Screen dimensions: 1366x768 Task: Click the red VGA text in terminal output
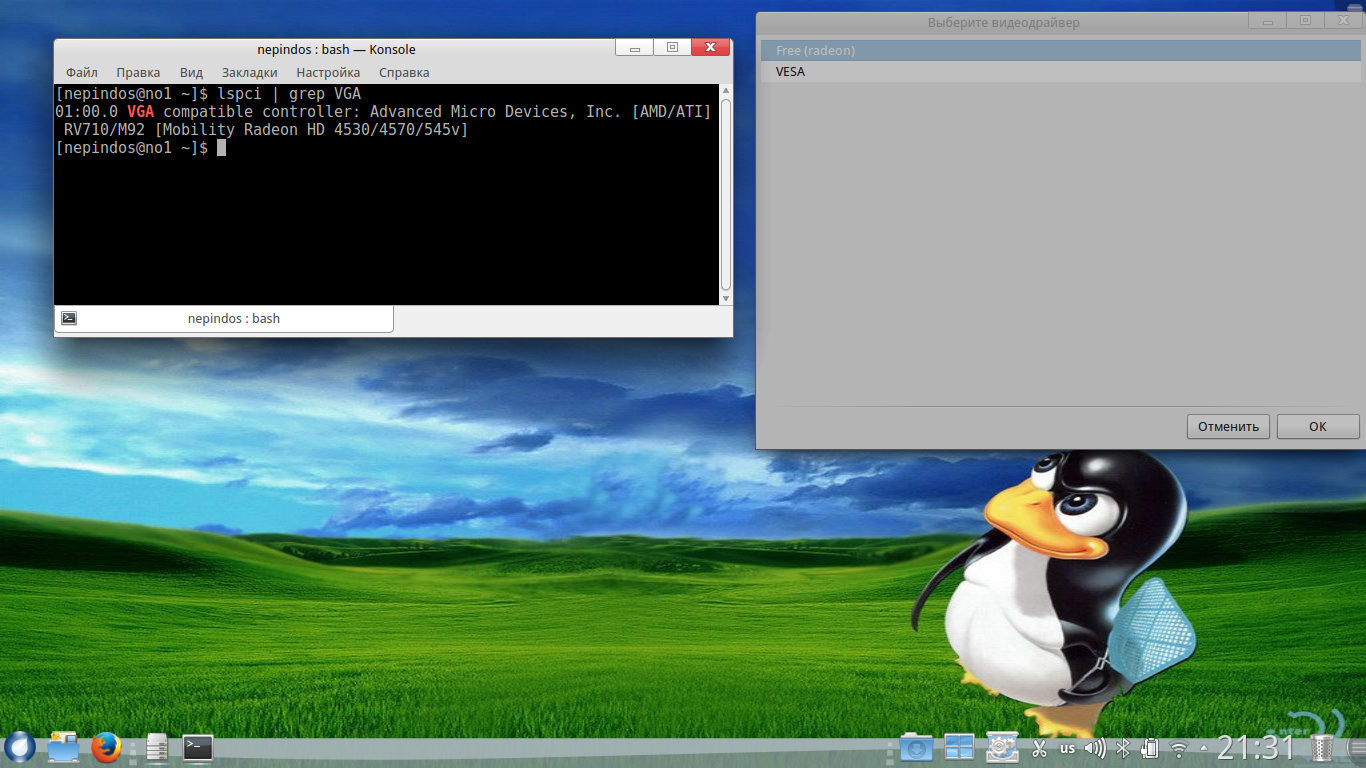point(141,112)
